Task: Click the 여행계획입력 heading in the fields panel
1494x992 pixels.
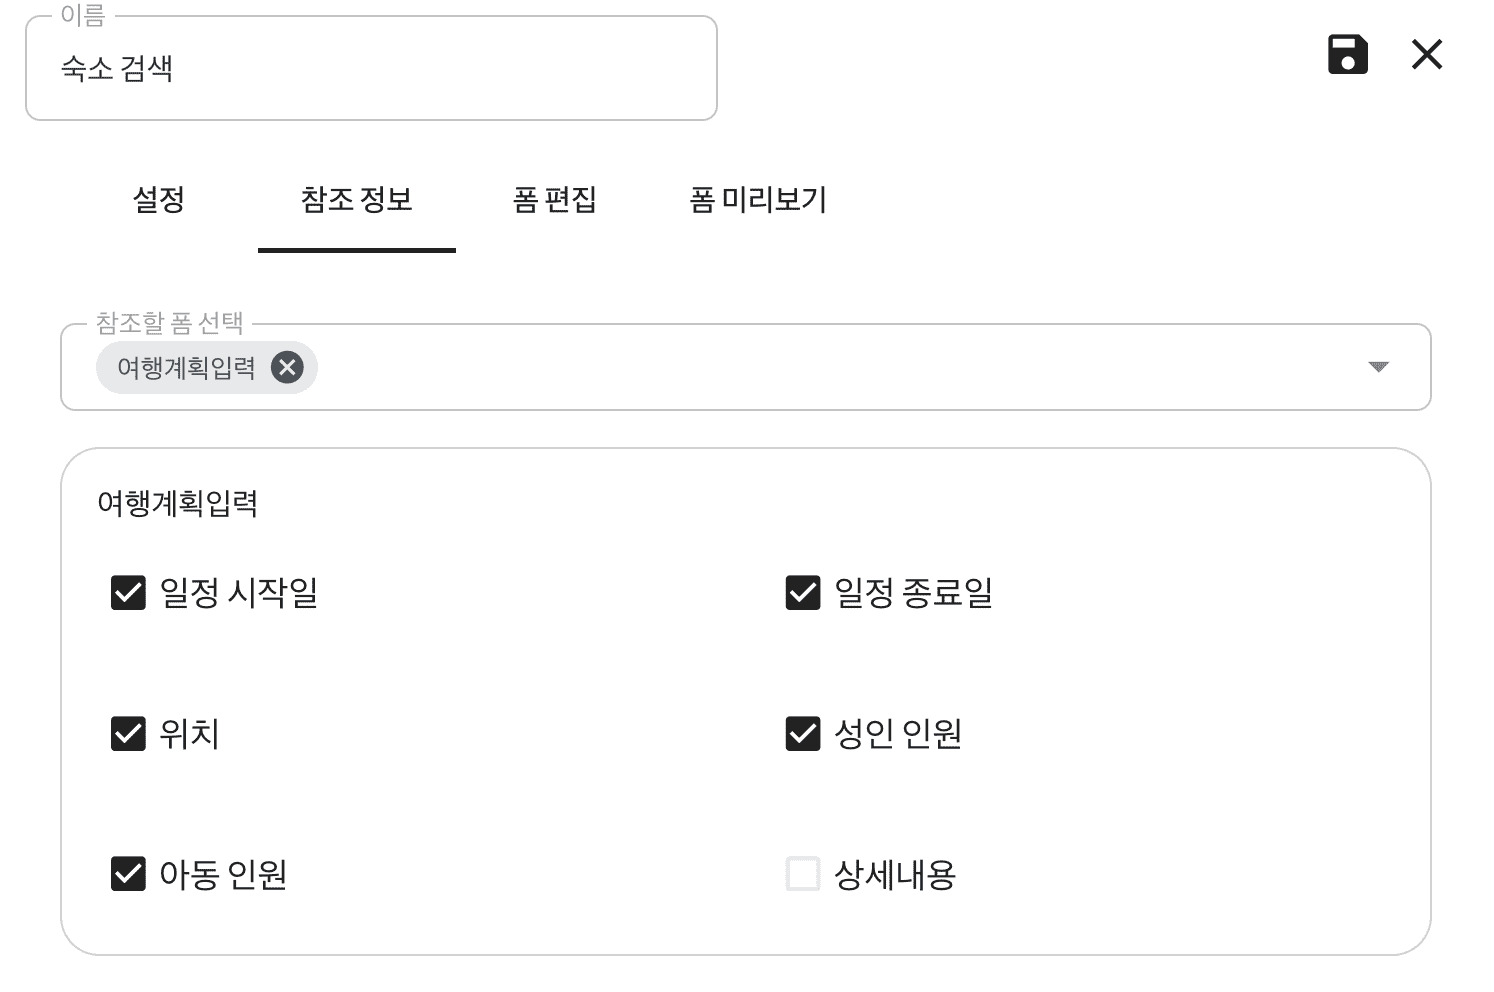Action: (177, 503)
